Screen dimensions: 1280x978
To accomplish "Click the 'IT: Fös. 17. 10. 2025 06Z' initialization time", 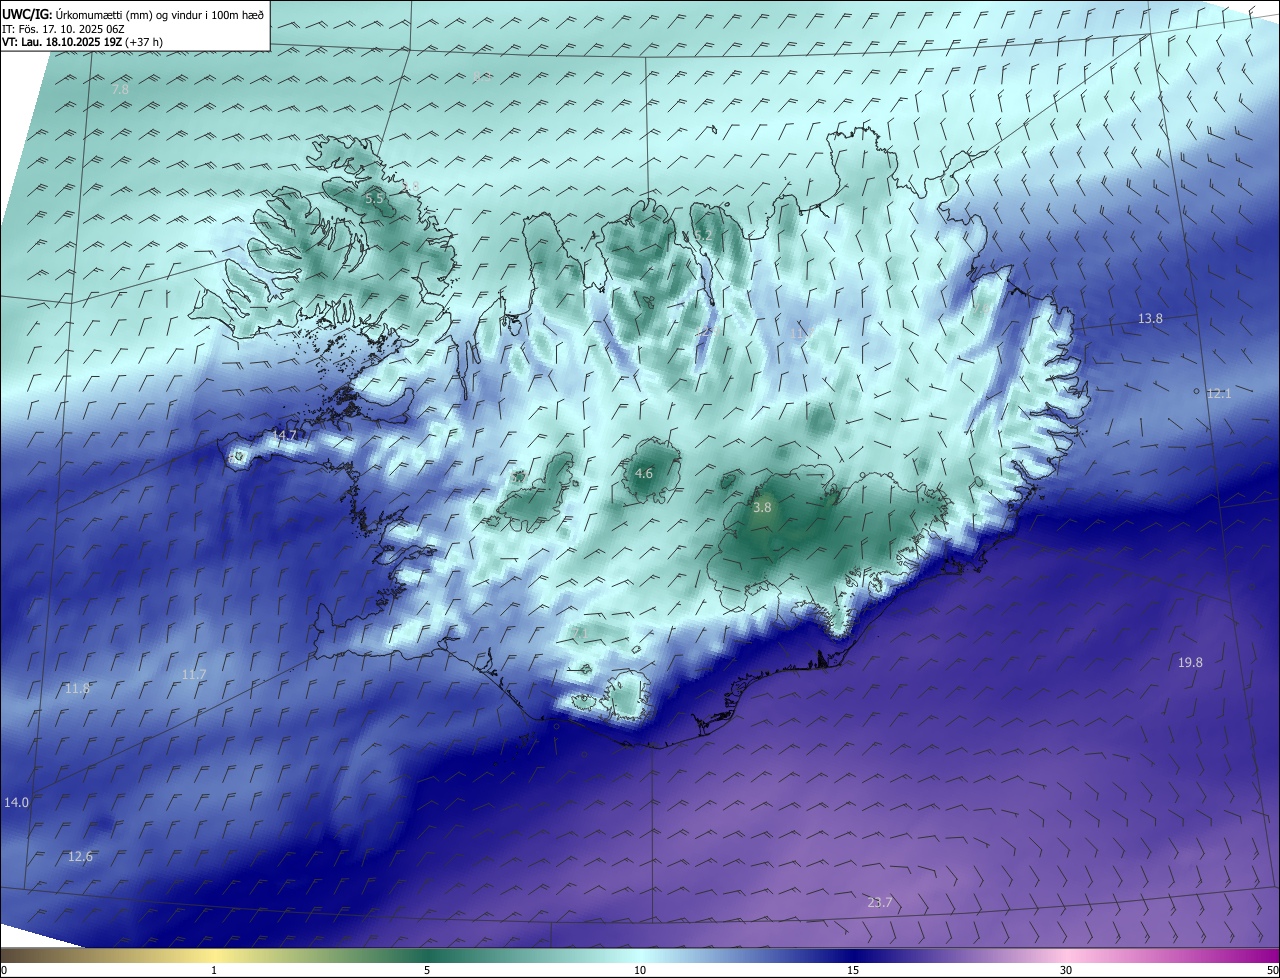I will [64, 28].
